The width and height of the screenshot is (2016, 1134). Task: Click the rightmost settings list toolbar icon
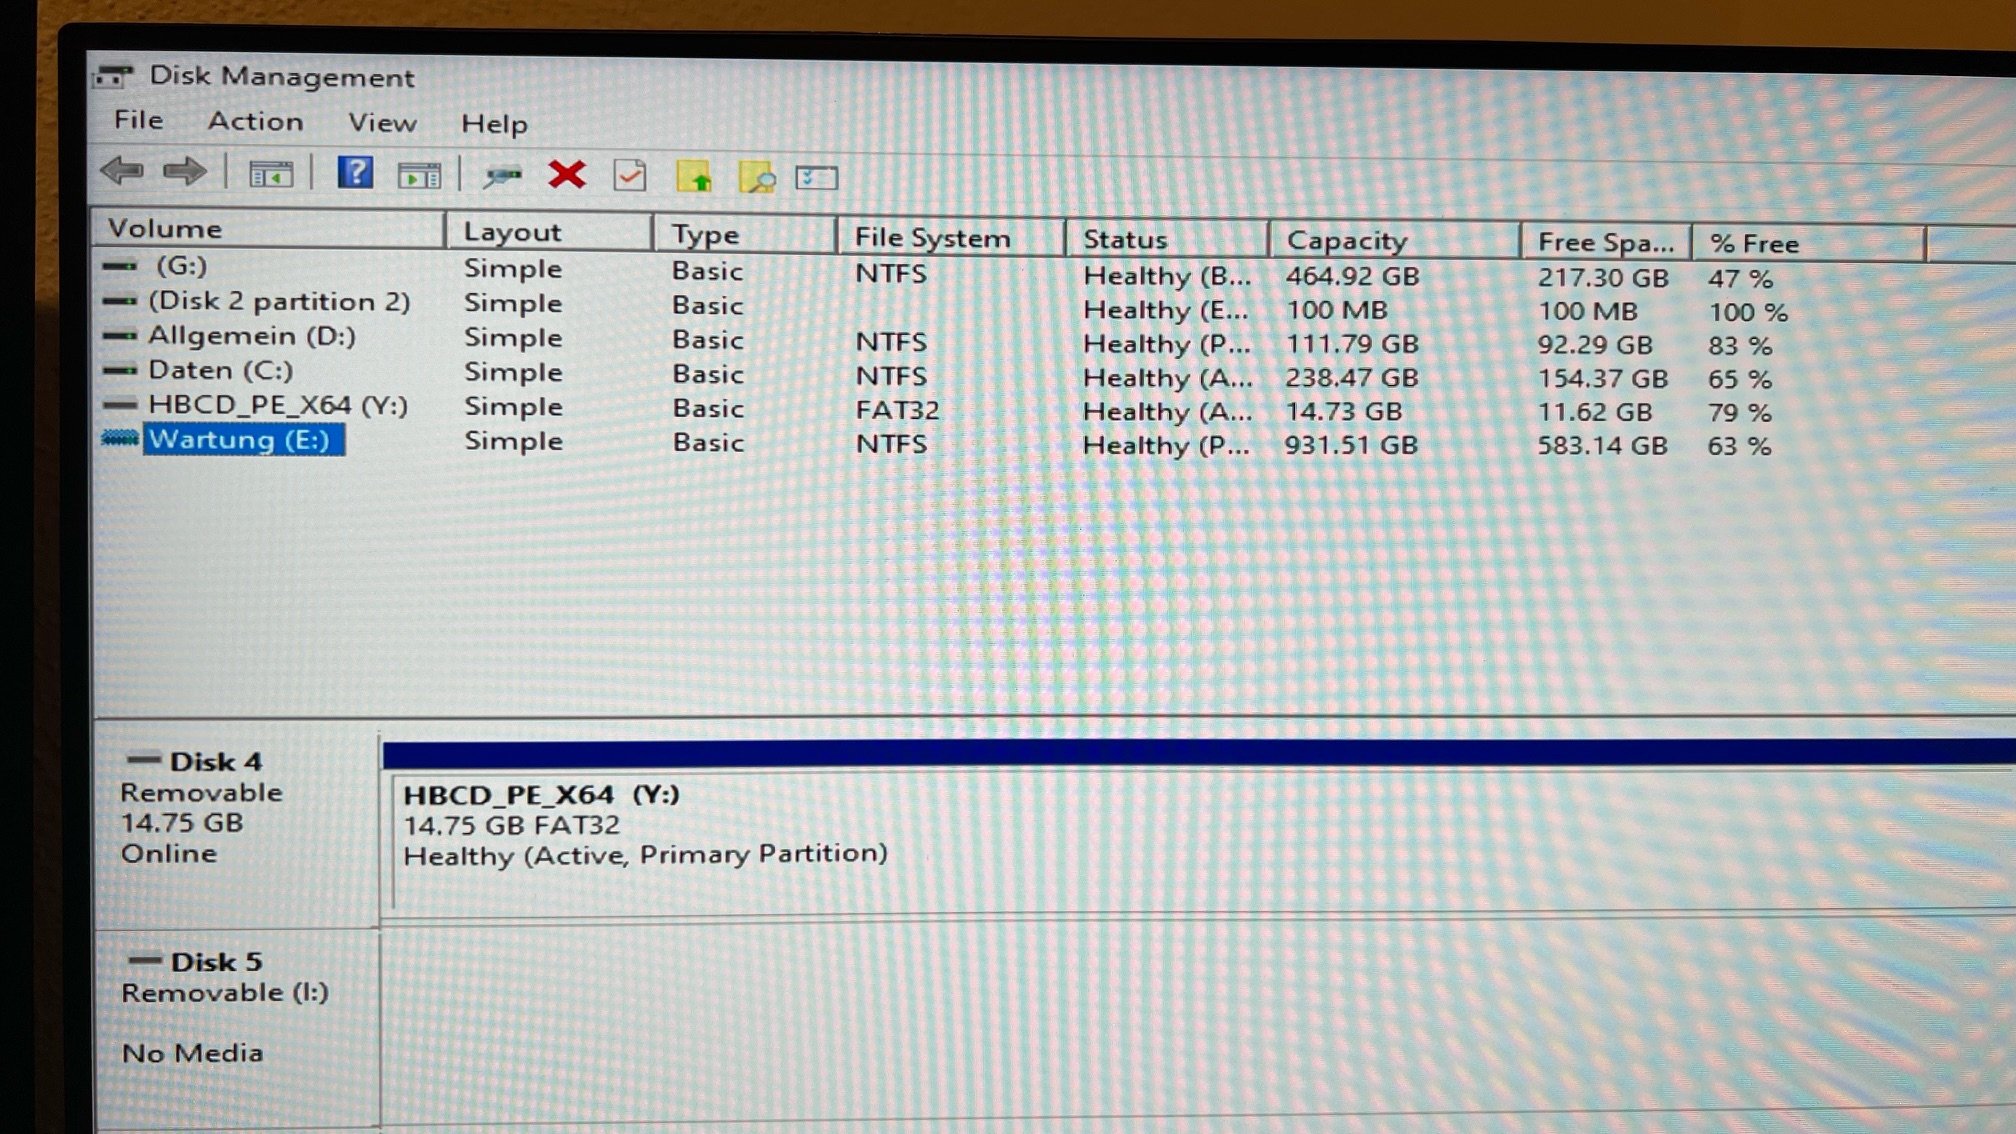(816, 178)
